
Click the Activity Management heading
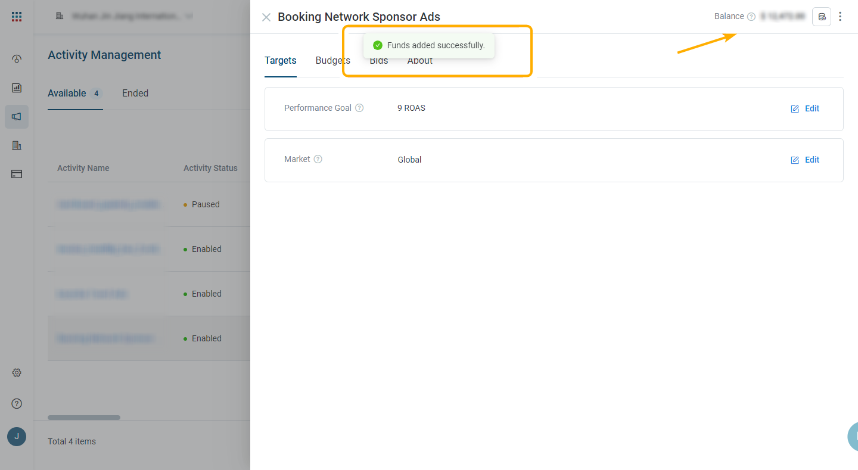104,55
